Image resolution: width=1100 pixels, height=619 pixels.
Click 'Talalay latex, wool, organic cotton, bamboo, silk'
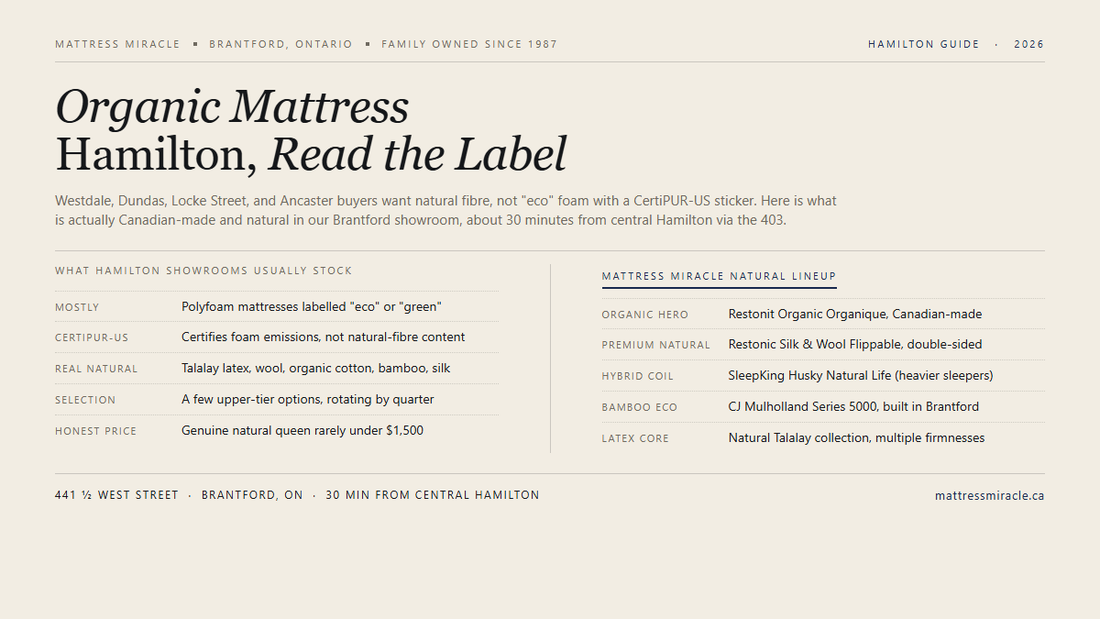click(x=316, y=368)
